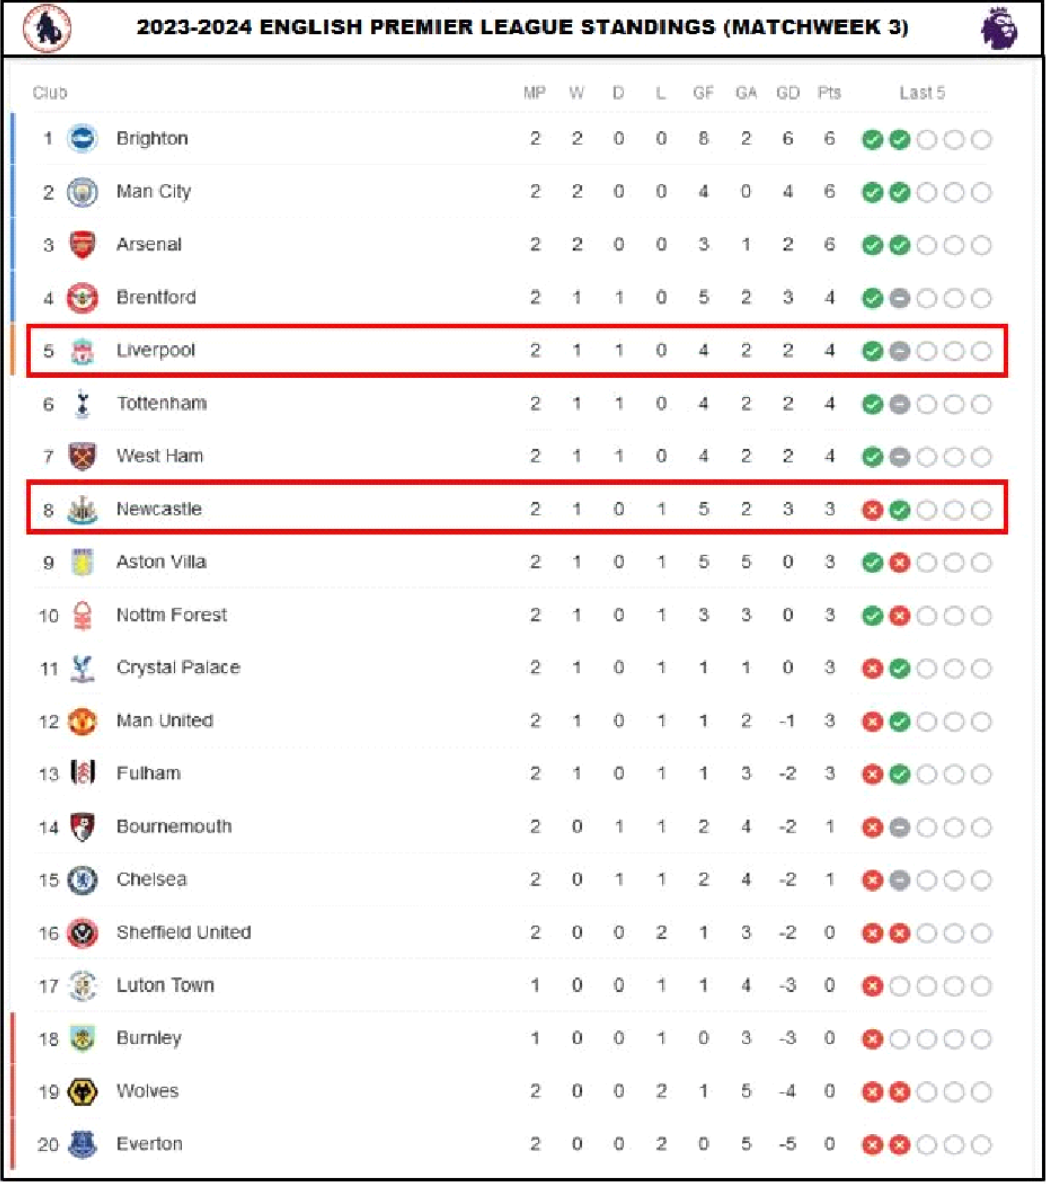
Task: Click the Club column header
Action: coord(50,93)
